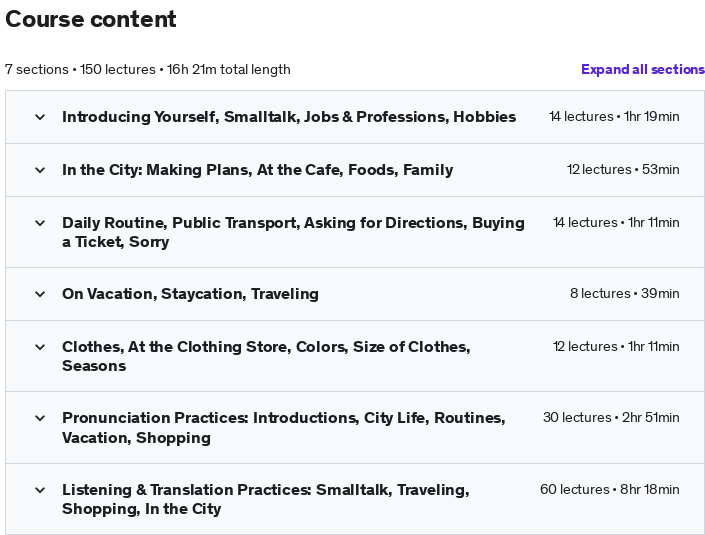The height and width of the screenshot is (535, 705).
Task: Expand chevron for On Vacation section
Action: (x=40, y=294)
